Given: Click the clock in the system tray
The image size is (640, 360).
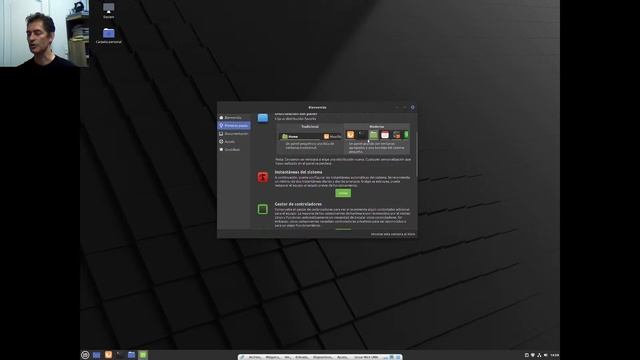Looking at the screenshot, I should click(554, 356).
